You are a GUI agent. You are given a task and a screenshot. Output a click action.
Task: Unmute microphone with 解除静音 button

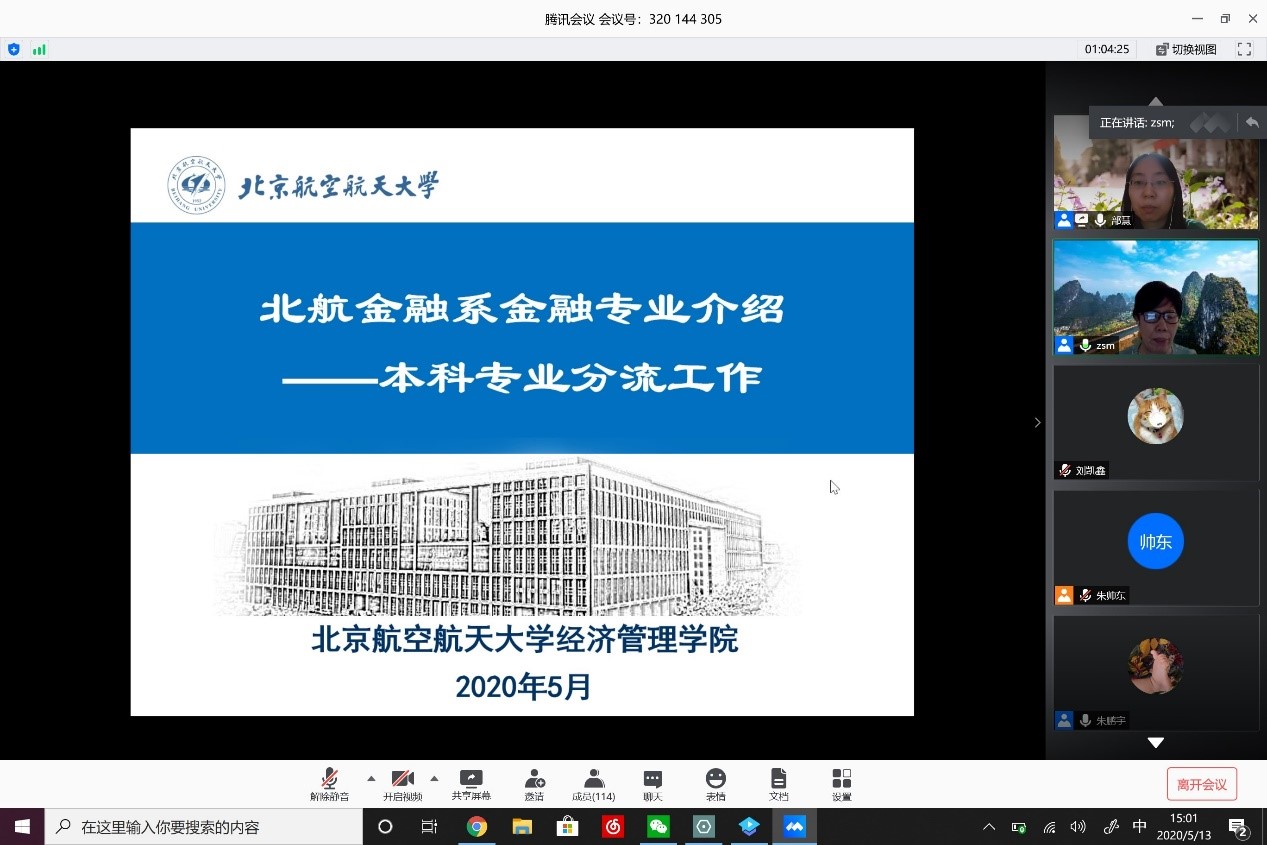tap(329, 784)
